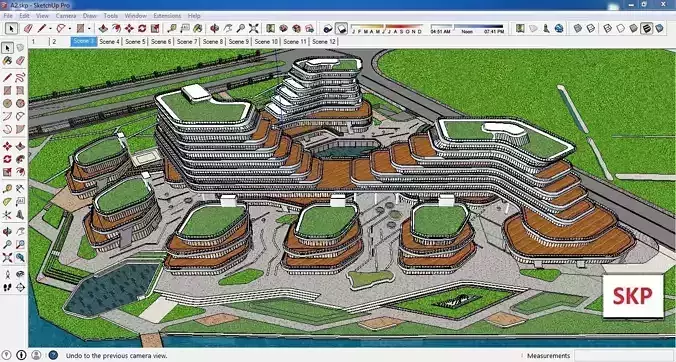Screen dimensions: 676x362
Task: Switch to Wireframe style
Action: click(x=607, y=28)
